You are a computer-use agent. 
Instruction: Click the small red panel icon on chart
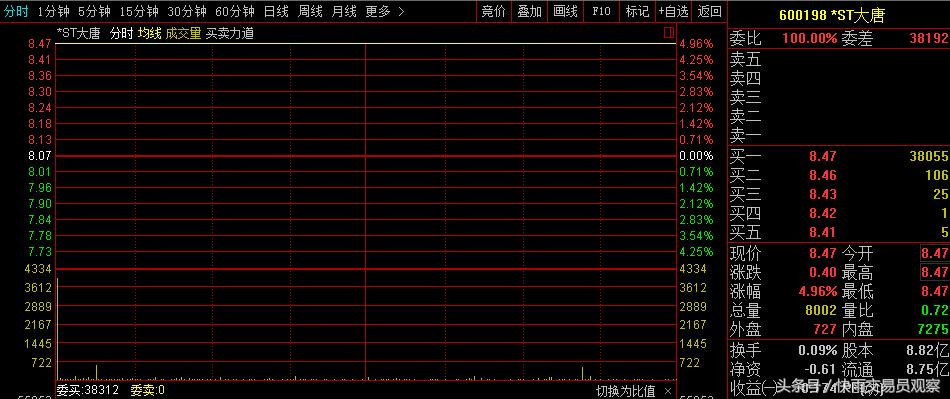[669, 32]
